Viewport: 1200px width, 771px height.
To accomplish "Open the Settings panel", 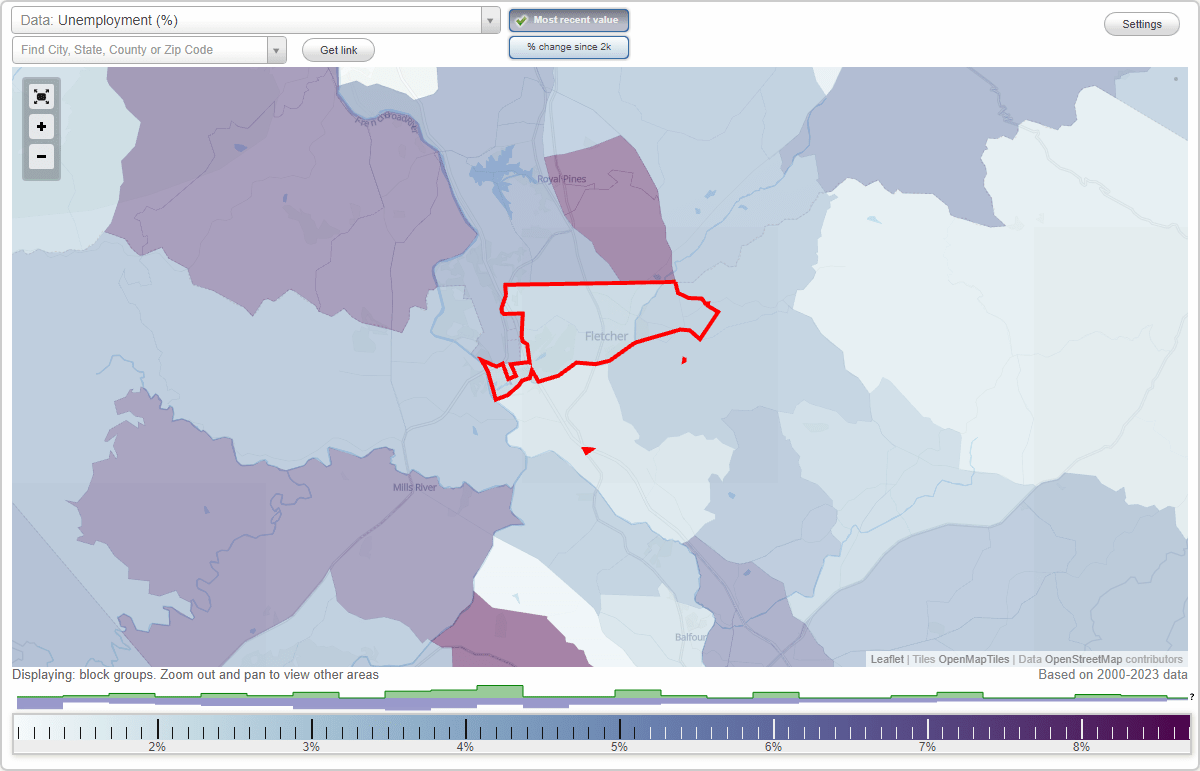I will pos(1141,23).
